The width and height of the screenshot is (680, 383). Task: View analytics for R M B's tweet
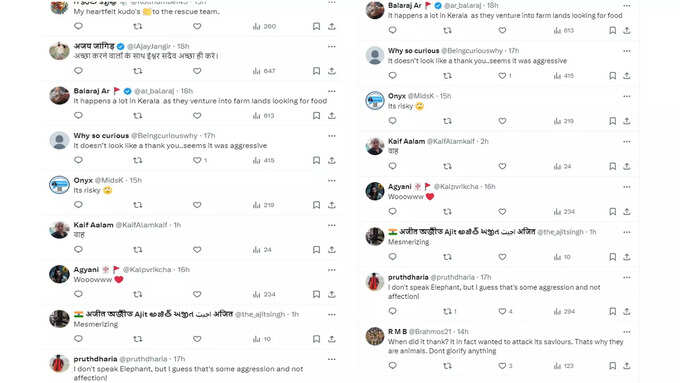coord(563,366)
